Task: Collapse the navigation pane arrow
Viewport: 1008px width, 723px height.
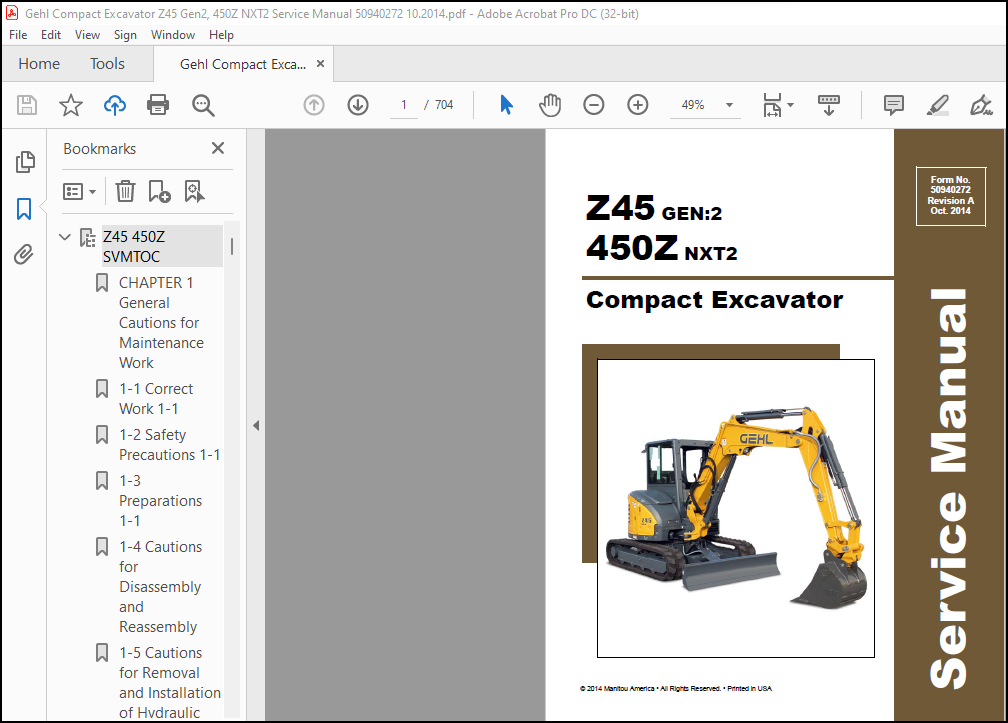Action: 256,425
